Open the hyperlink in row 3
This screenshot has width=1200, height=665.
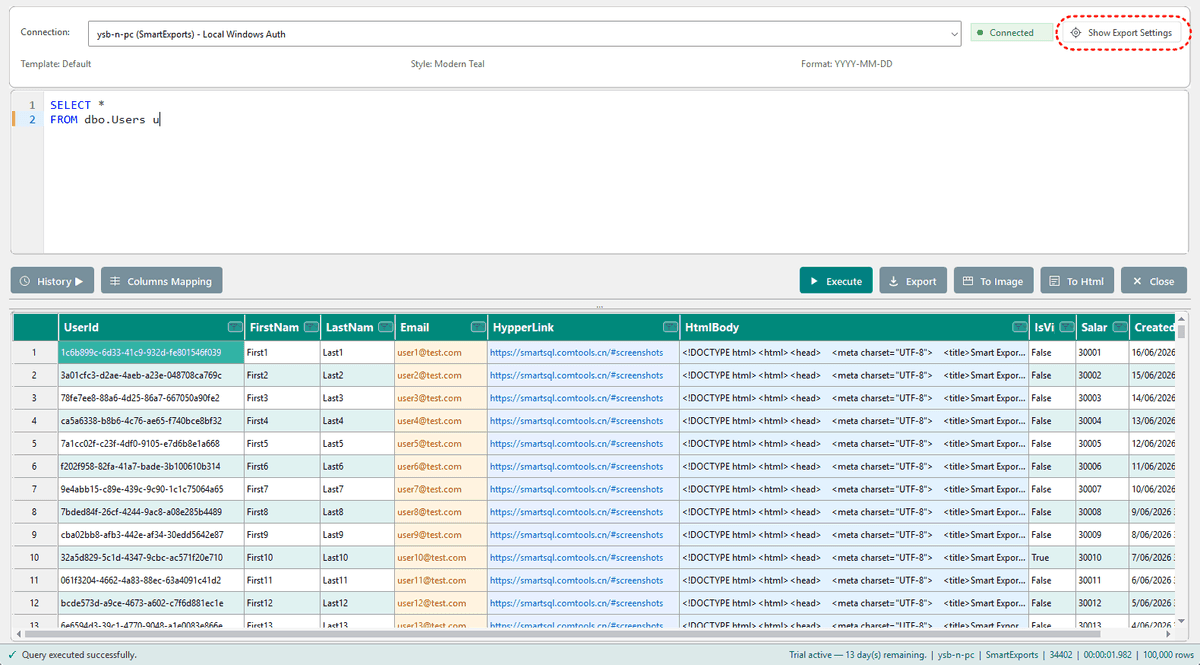(x=576, y=398)
